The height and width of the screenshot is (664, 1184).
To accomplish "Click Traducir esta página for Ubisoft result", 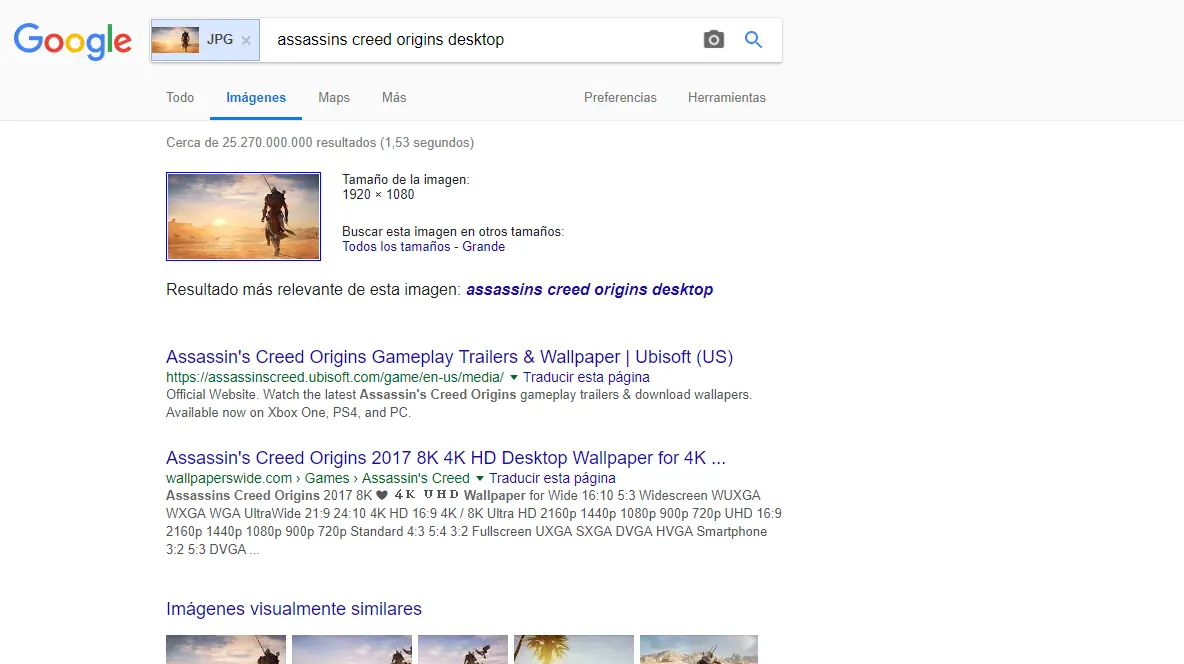I will tap(586, 377).
